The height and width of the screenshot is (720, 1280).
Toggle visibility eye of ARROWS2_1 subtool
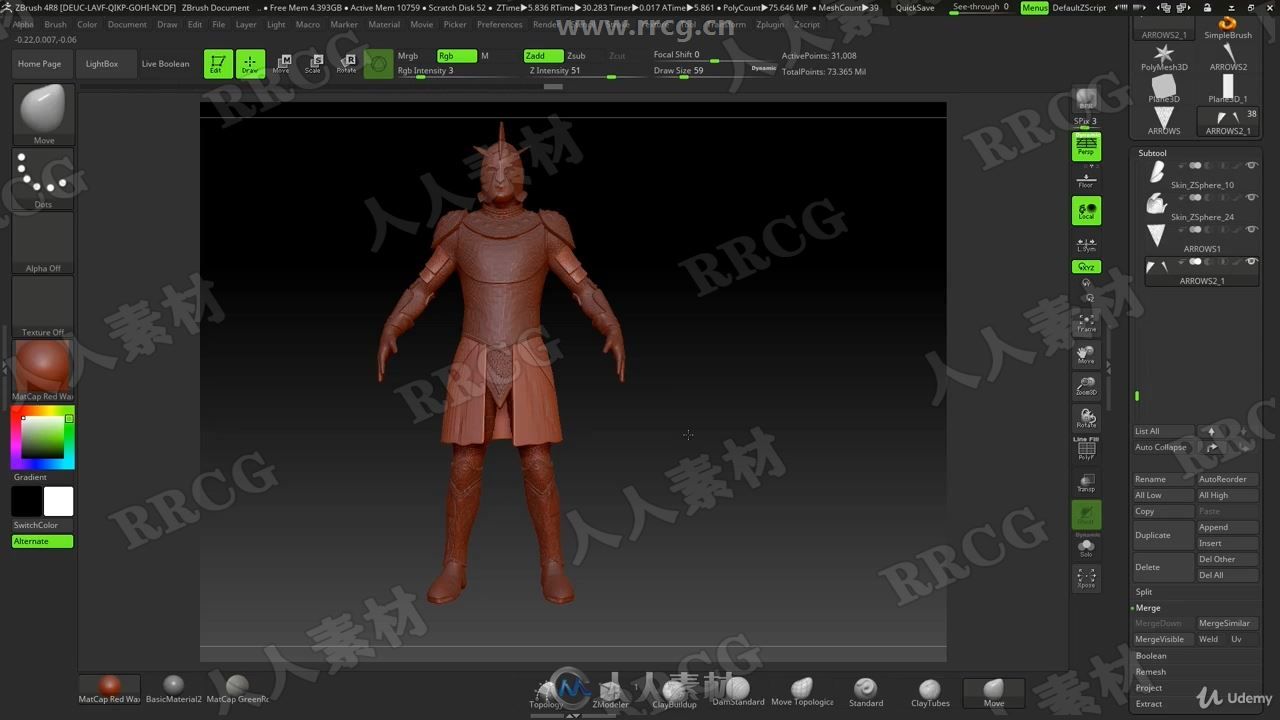point(1251,261)
